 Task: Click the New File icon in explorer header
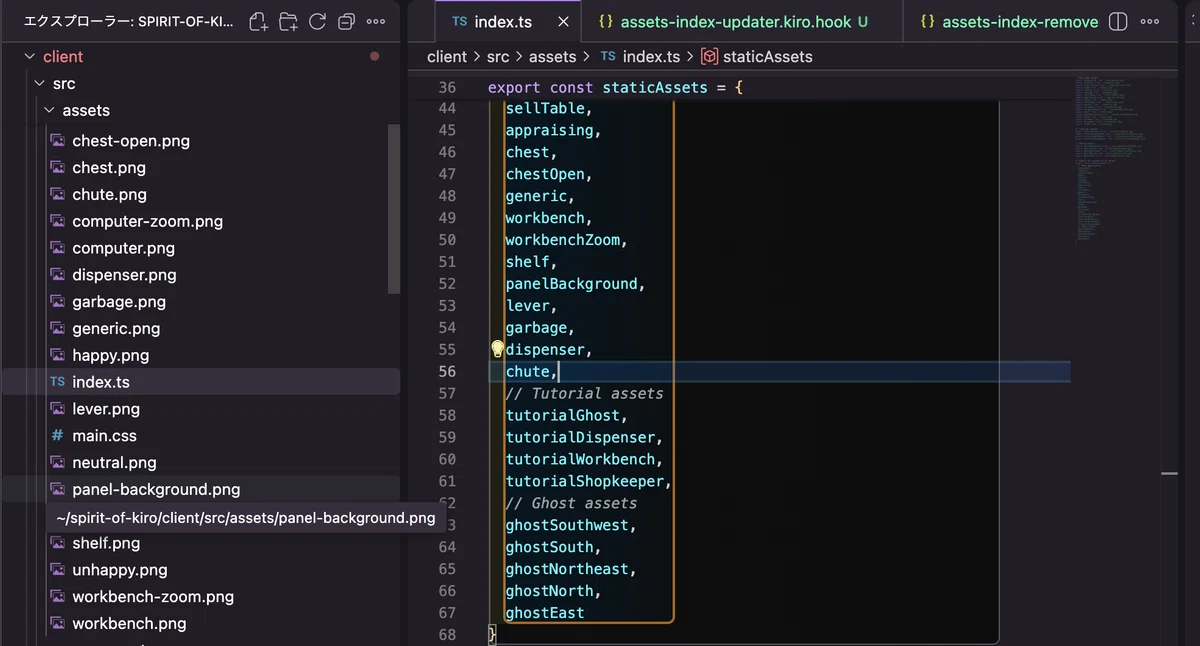coord(258,21)
